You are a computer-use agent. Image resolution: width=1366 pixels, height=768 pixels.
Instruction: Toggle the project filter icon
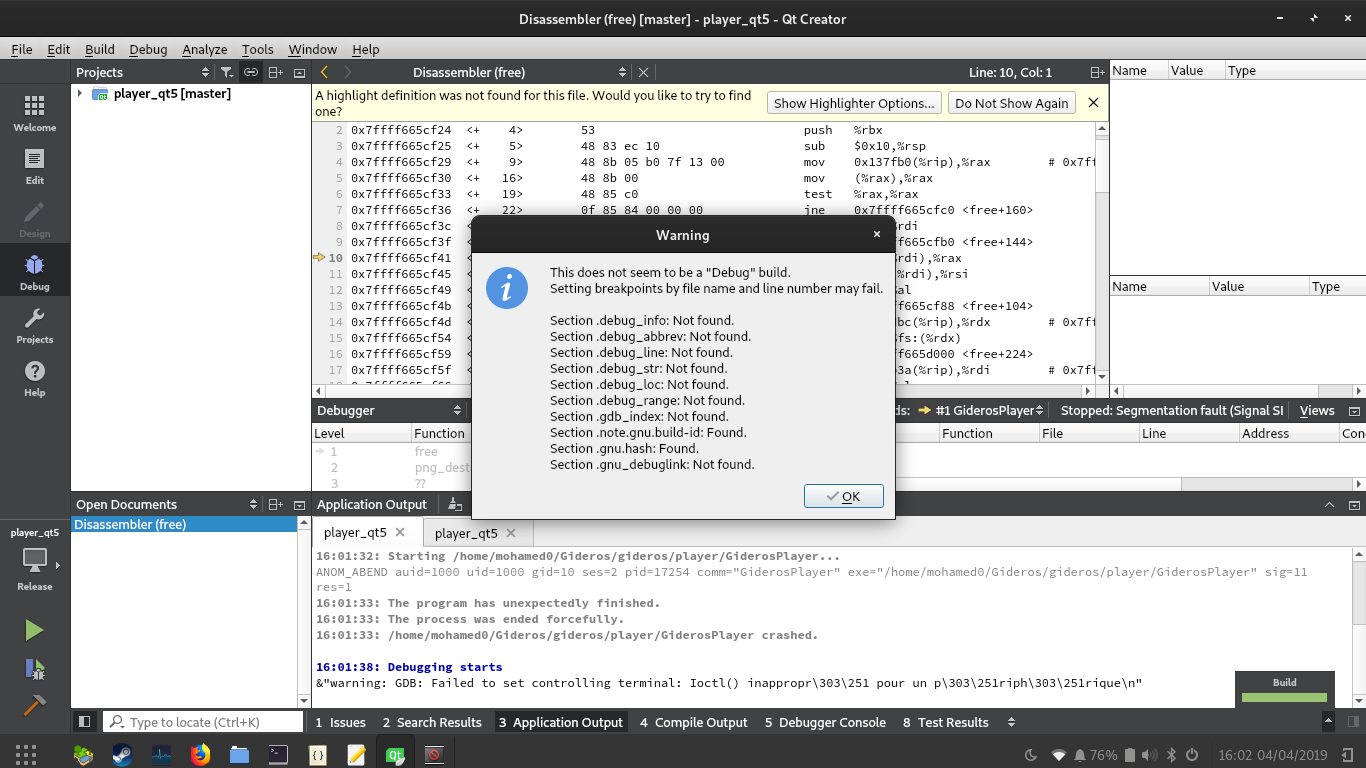[227, 72]
